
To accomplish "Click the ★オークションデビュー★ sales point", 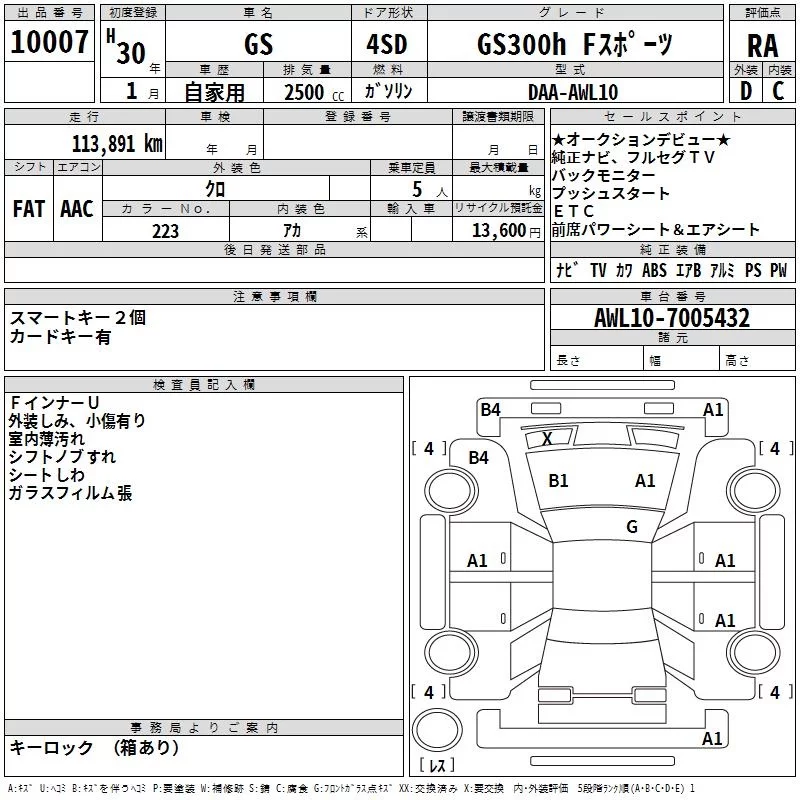I will pos(641,139).
